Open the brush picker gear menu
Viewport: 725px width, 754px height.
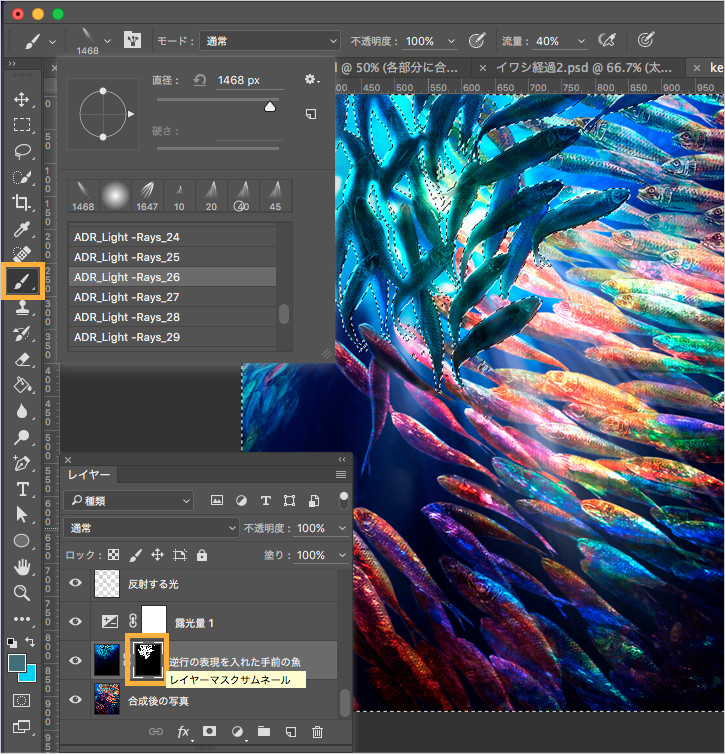pos(312,79)
